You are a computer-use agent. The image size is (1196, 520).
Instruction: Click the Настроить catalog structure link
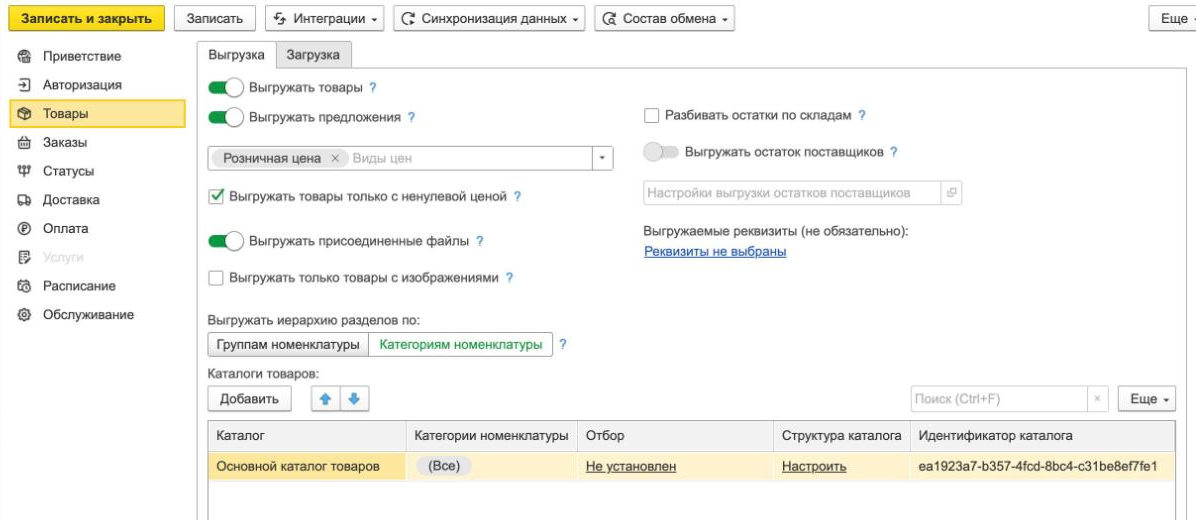[814, 467]
